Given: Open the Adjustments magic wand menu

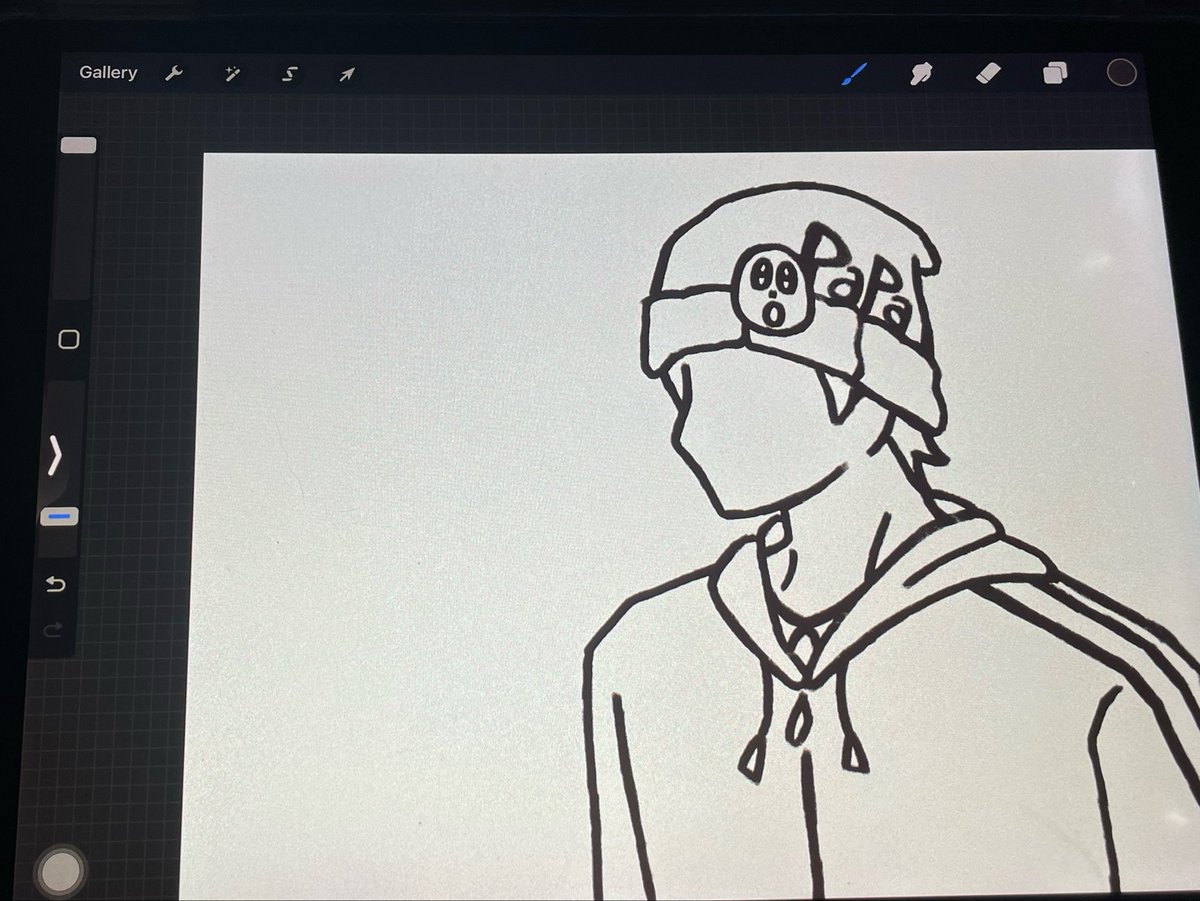Looking at the screenshot, I should [232, 74].
